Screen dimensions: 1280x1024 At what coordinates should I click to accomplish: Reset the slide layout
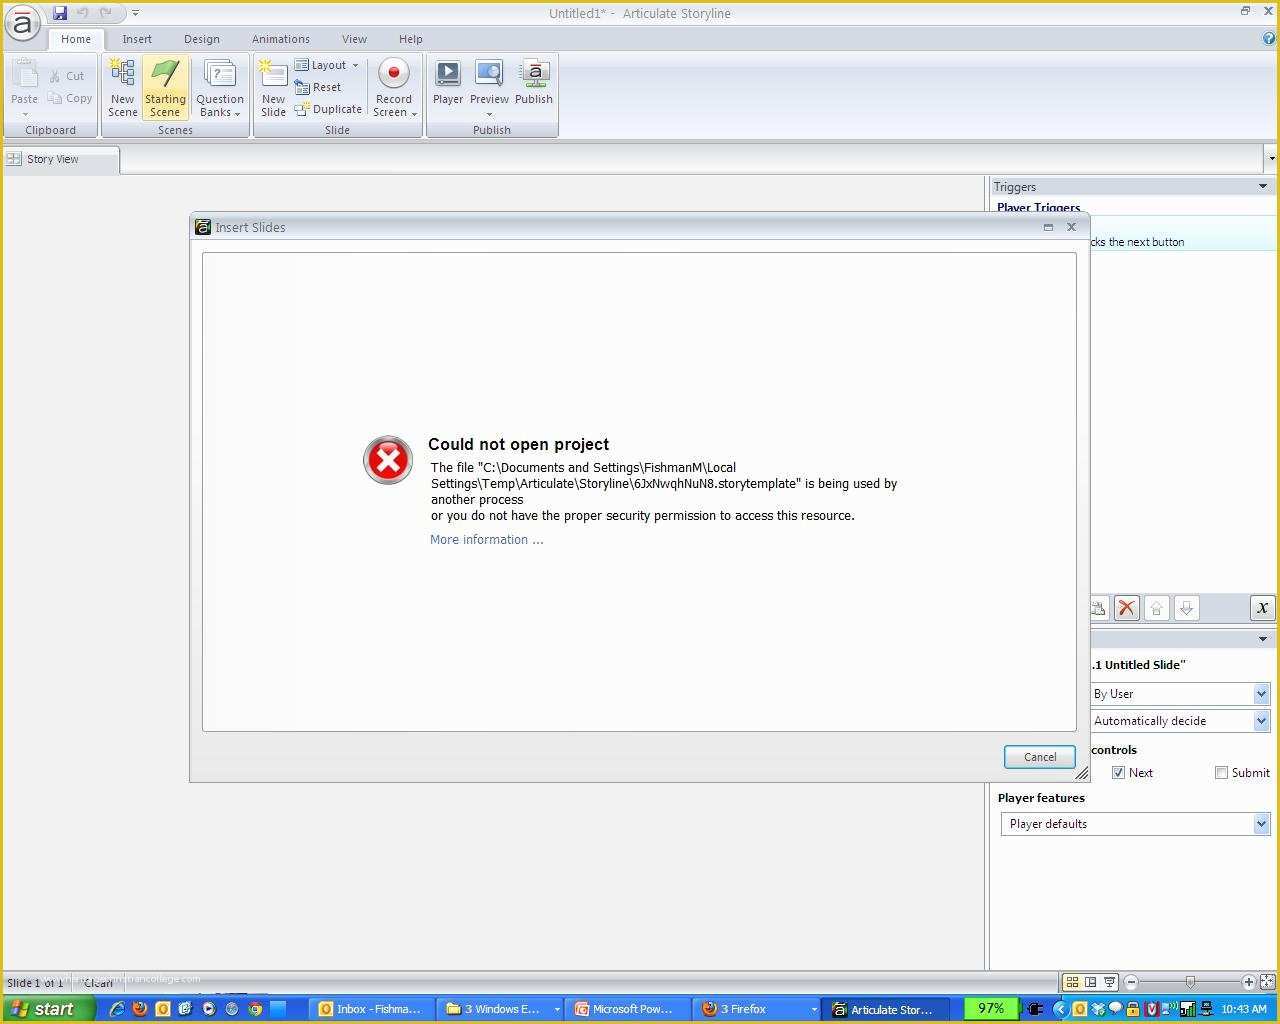point(318,87)
